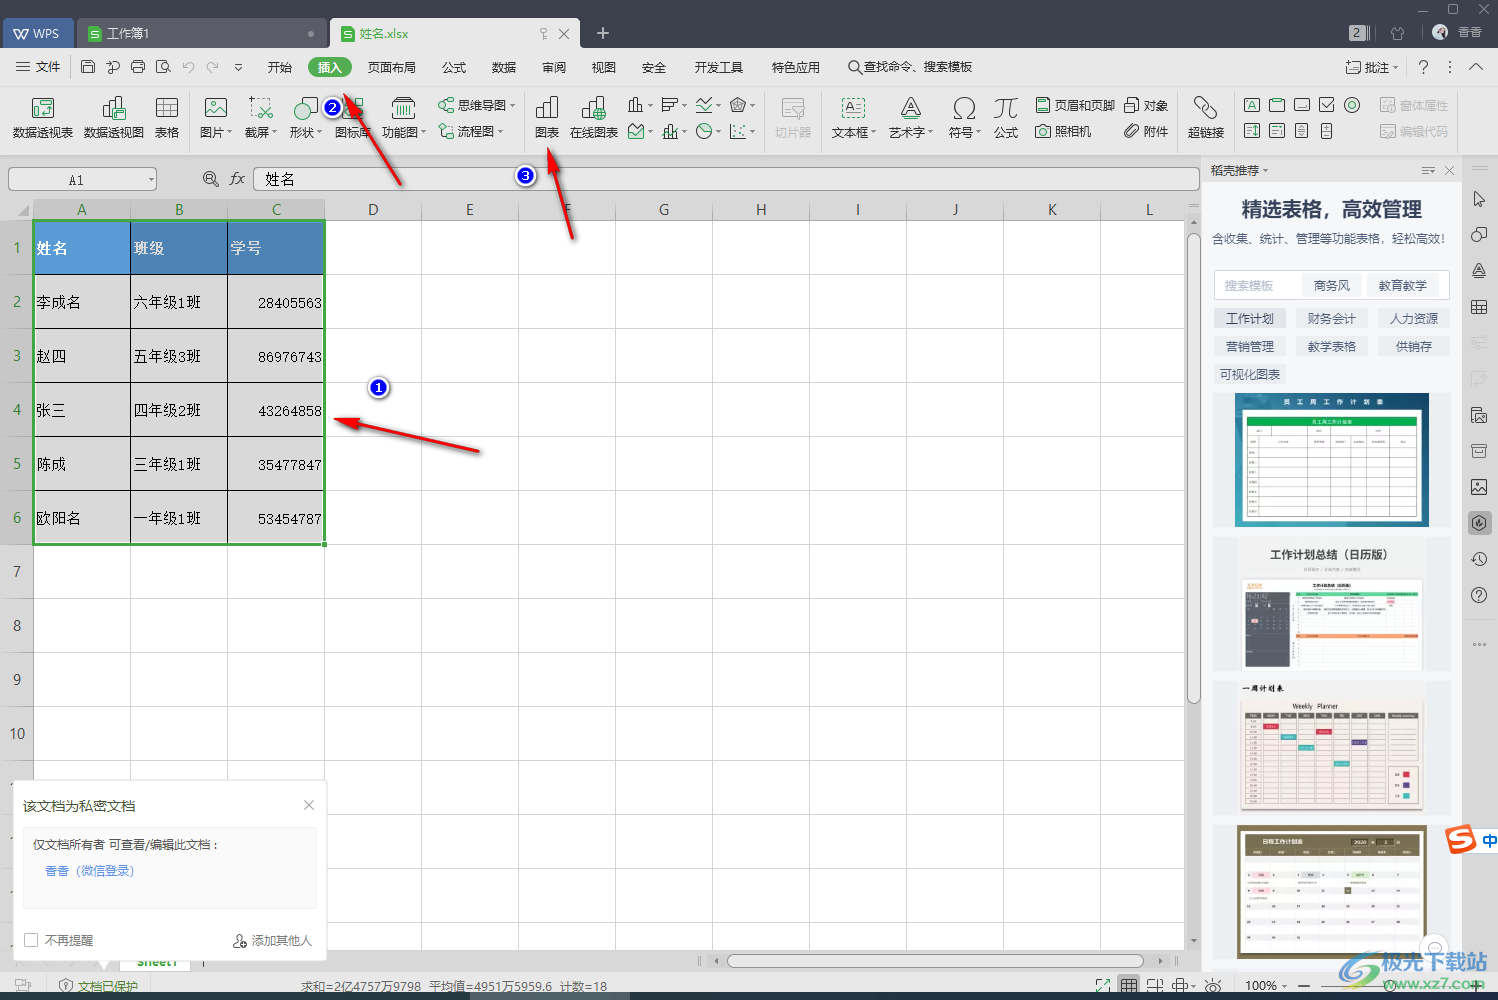
Task: Insert checkbox form control from ribbon
Action: pos(1327,105)
